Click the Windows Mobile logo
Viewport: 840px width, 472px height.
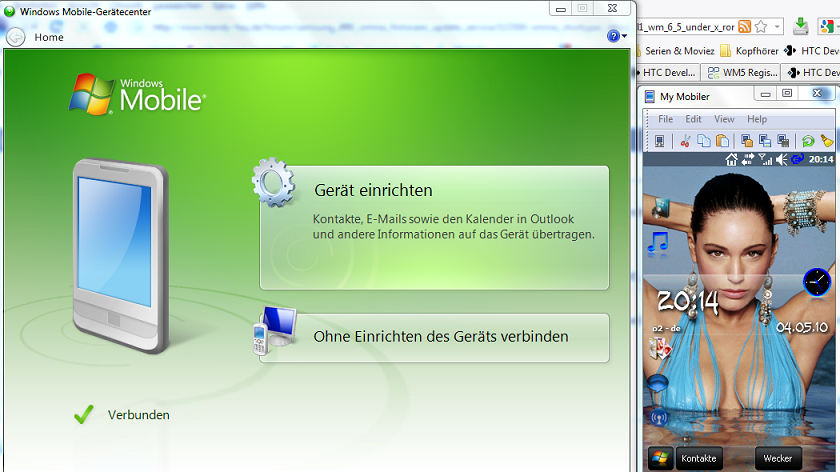137,94
